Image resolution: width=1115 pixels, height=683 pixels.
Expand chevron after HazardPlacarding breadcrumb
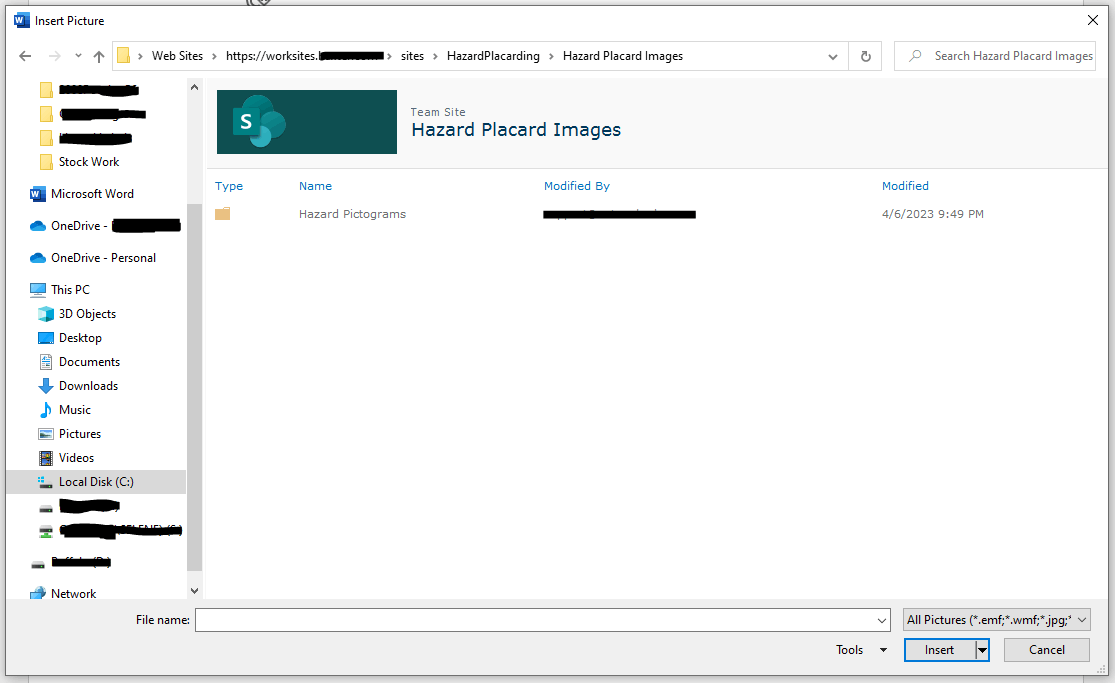pos(551,56)
